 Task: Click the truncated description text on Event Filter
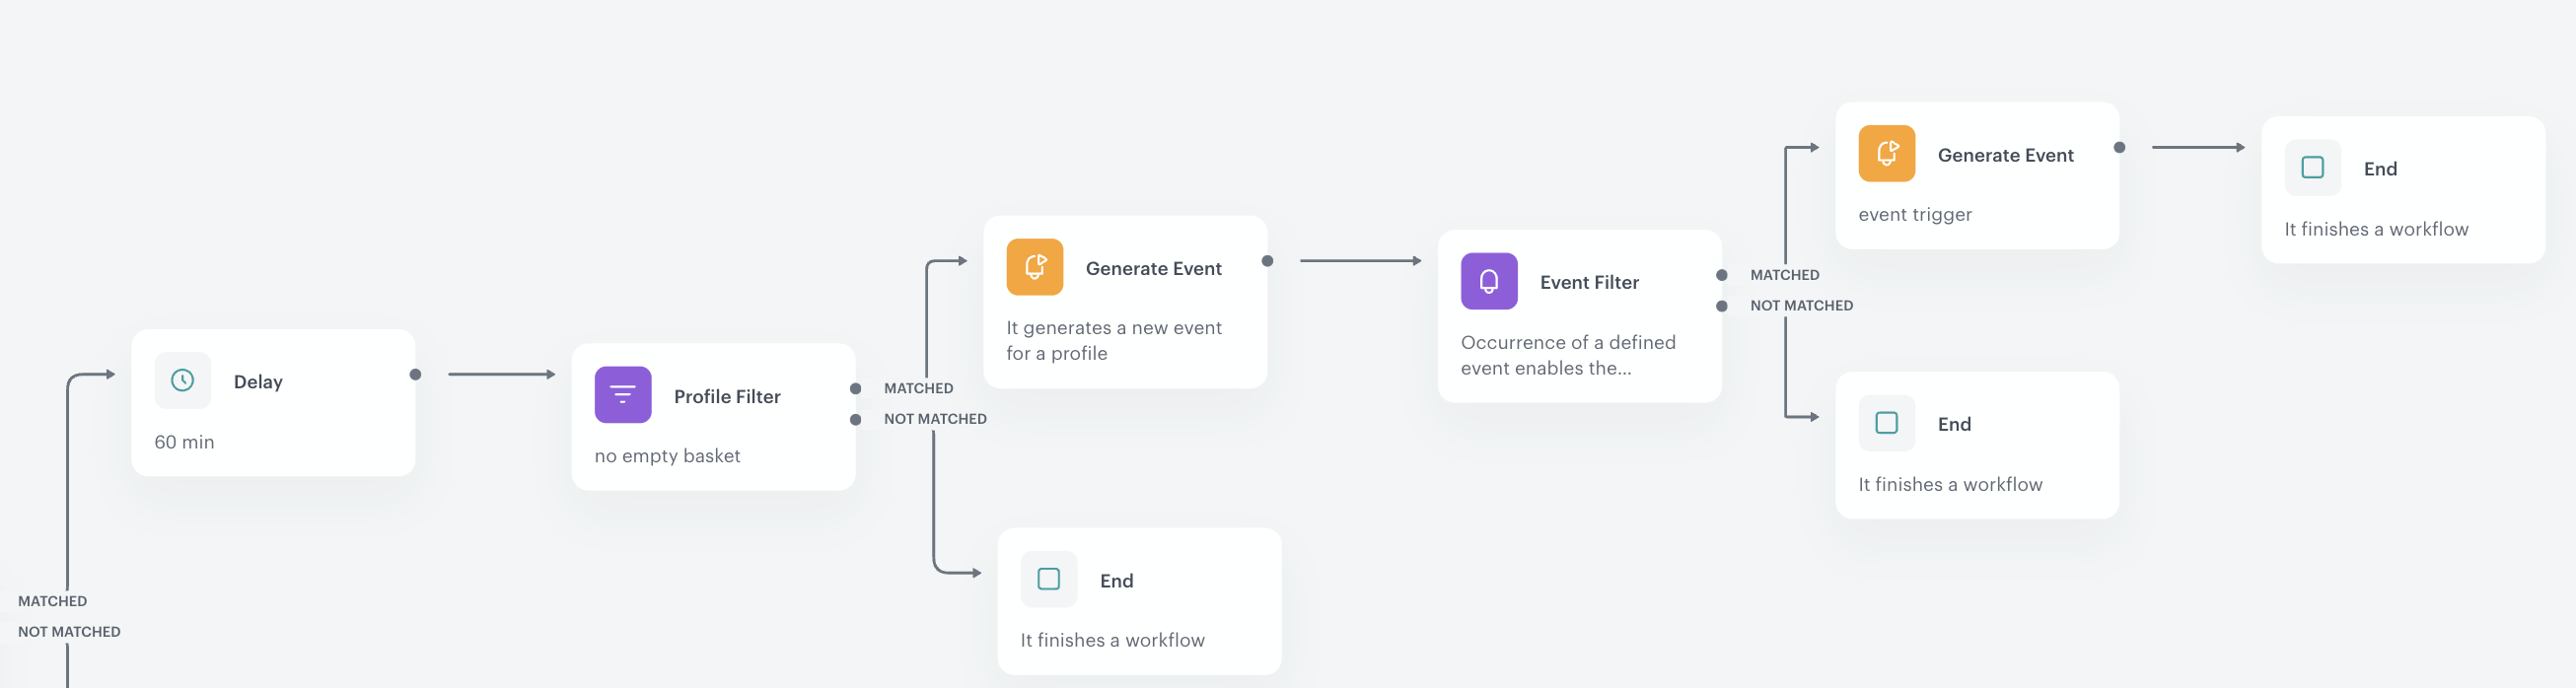point(1568,354)
